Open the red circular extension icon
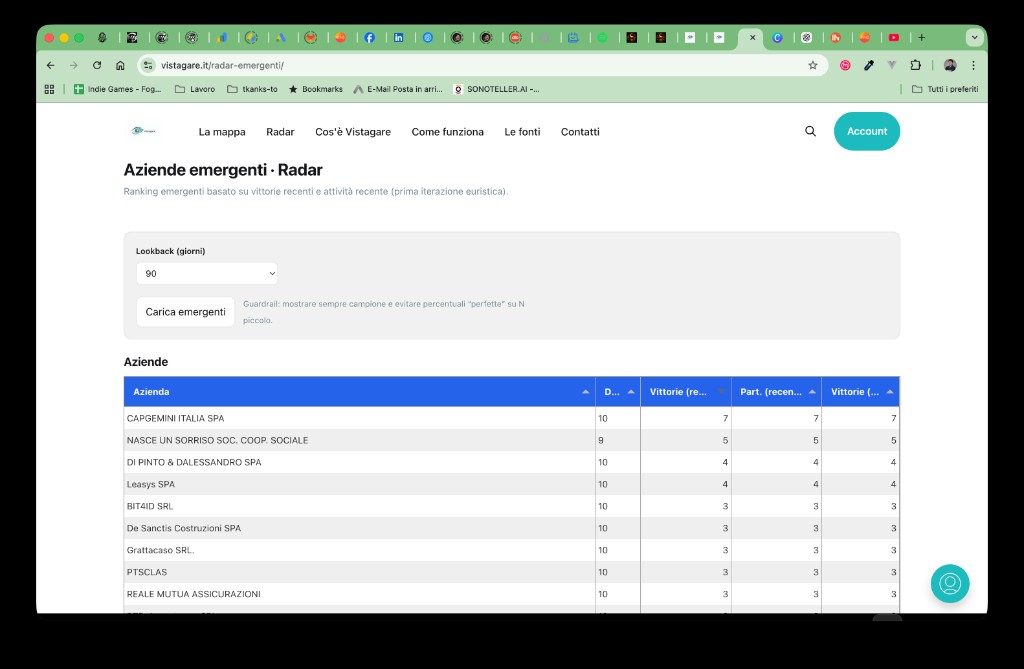This screenshot has height=669, width=1024. 845,65
